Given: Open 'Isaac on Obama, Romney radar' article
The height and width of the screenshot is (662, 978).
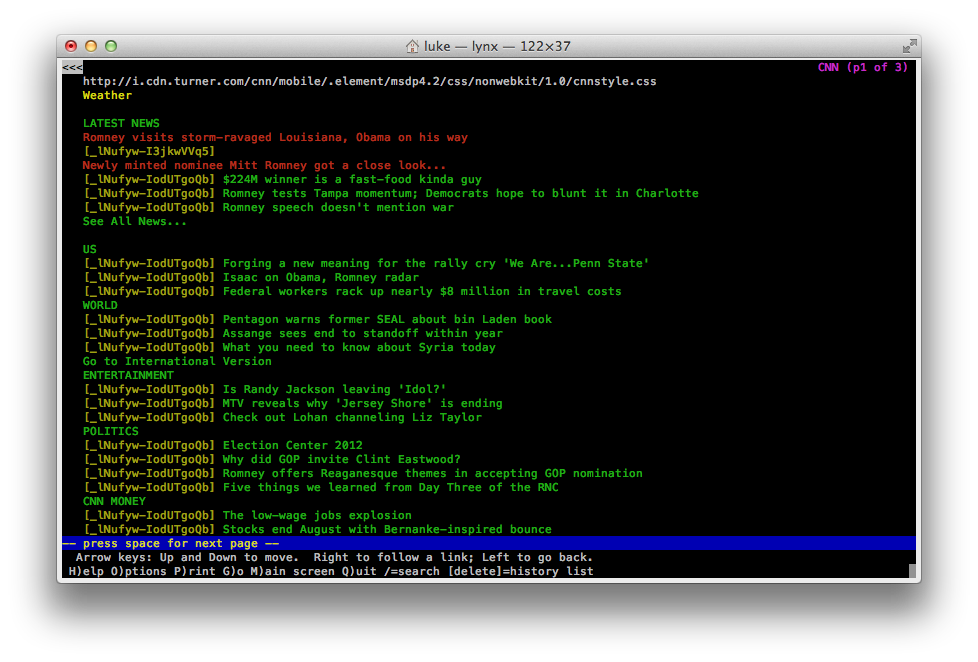Looking at the screenshot, I should tap(321, 278).
